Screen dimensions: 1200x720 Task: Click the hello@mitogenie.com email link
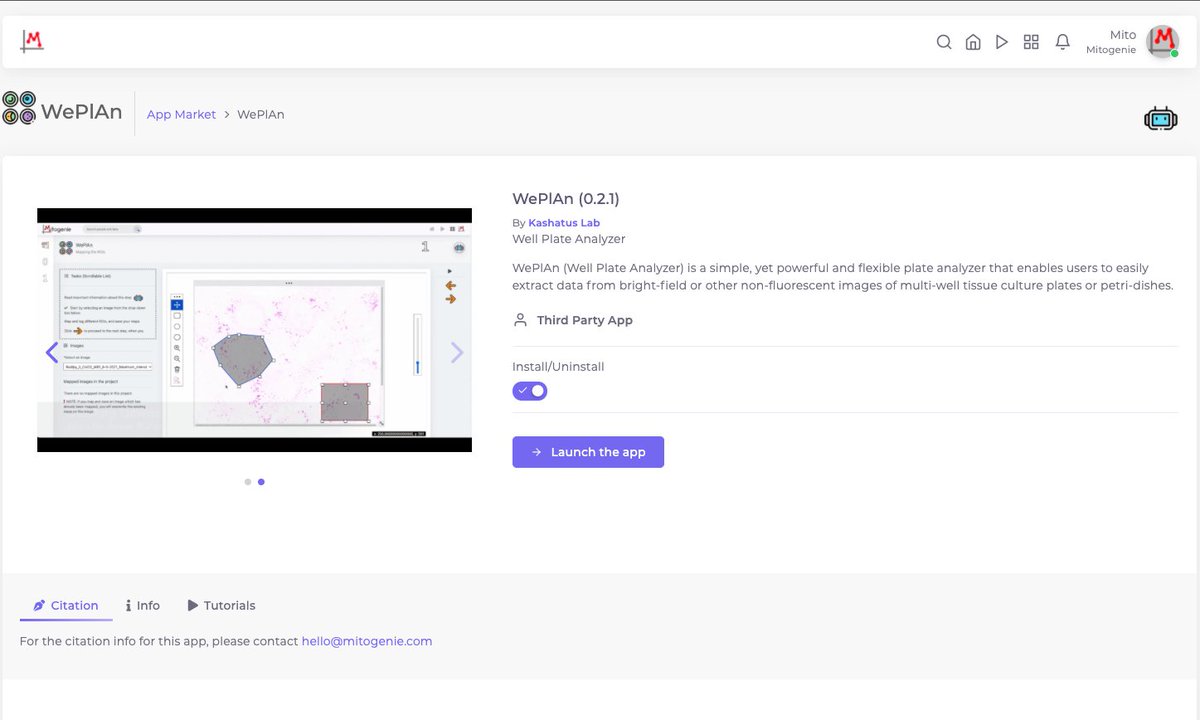click(x=367, y=641)
